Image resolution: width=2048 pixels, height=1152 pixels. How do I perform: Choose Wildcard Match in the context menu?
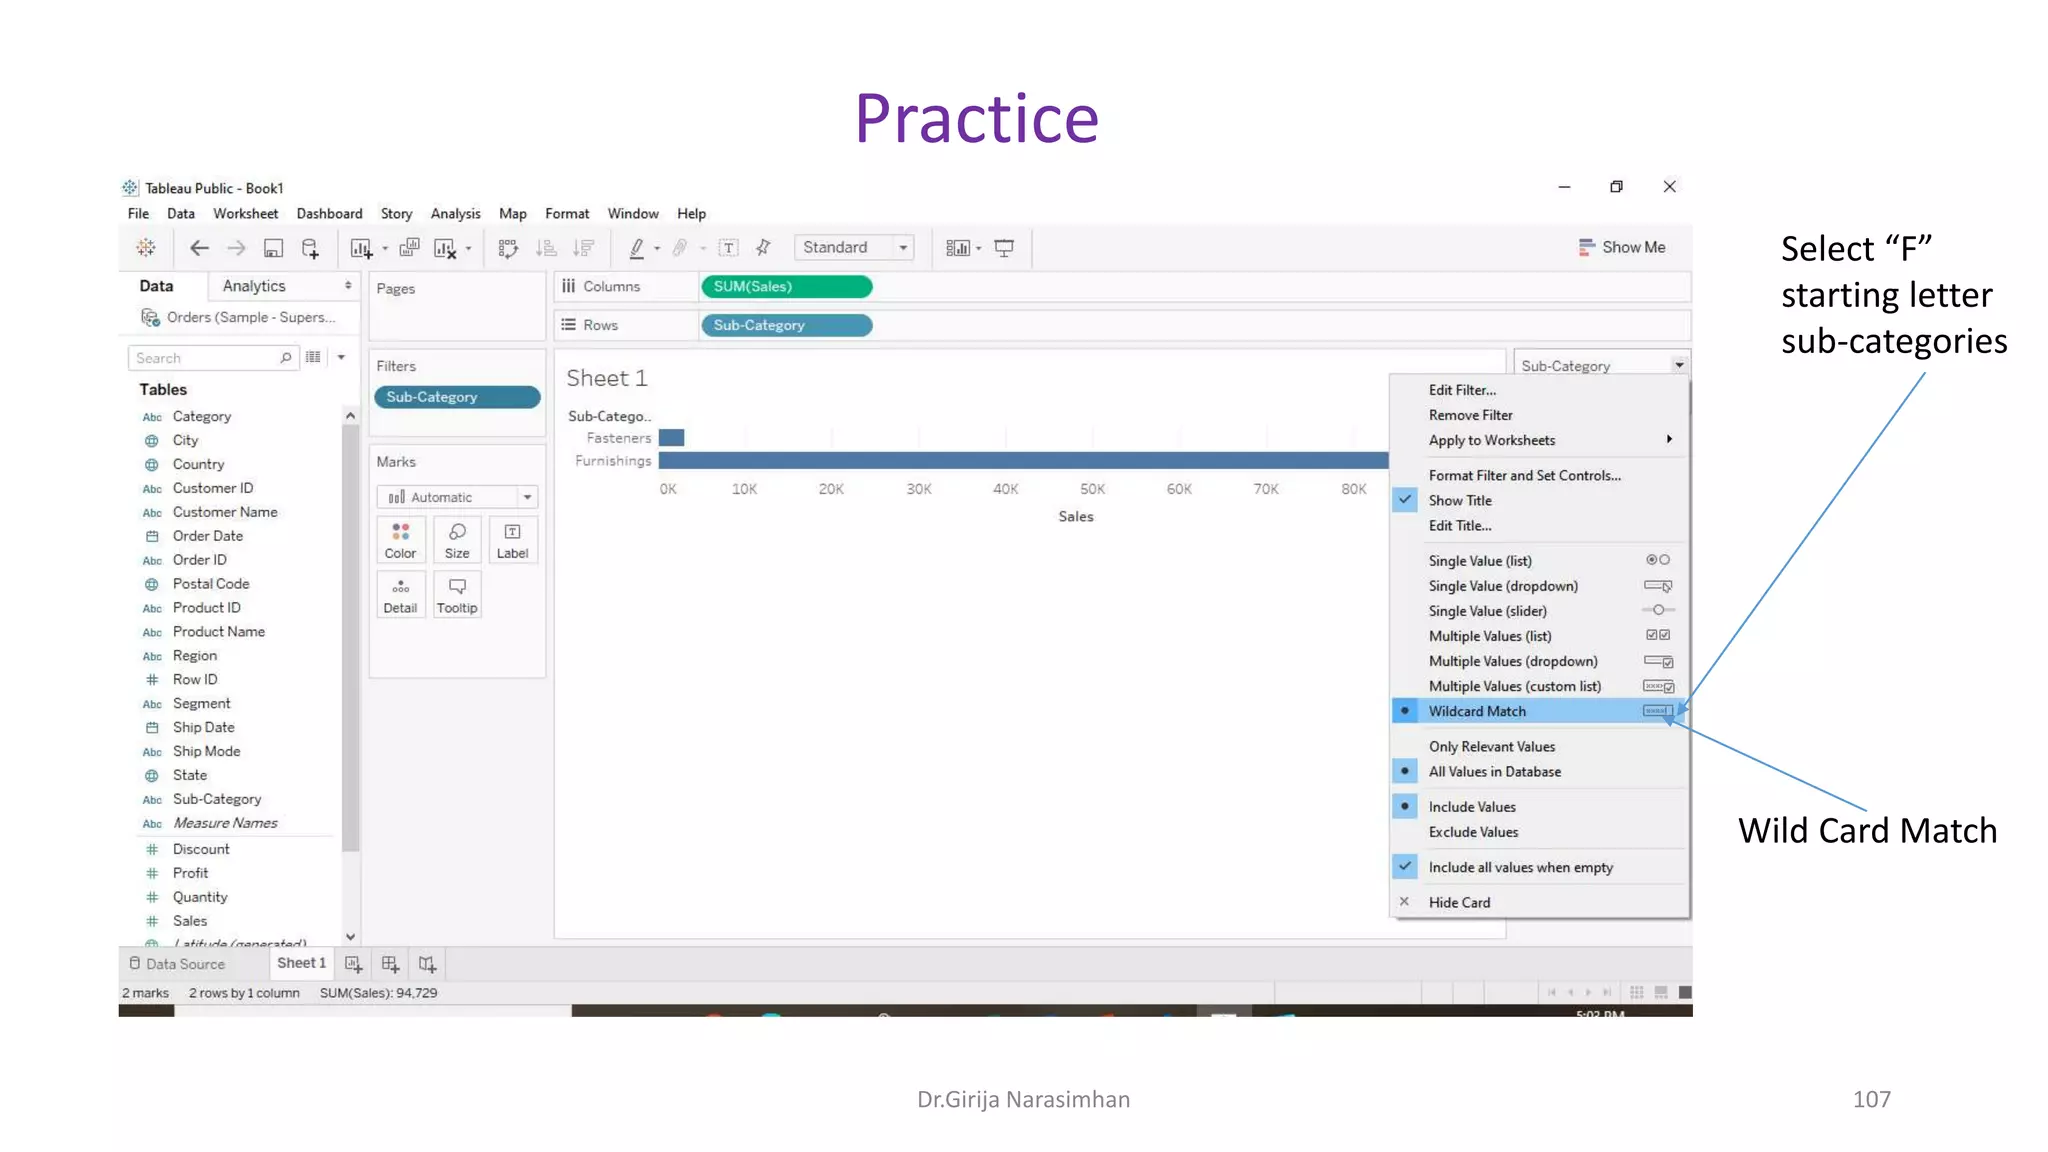(1477, 711)
